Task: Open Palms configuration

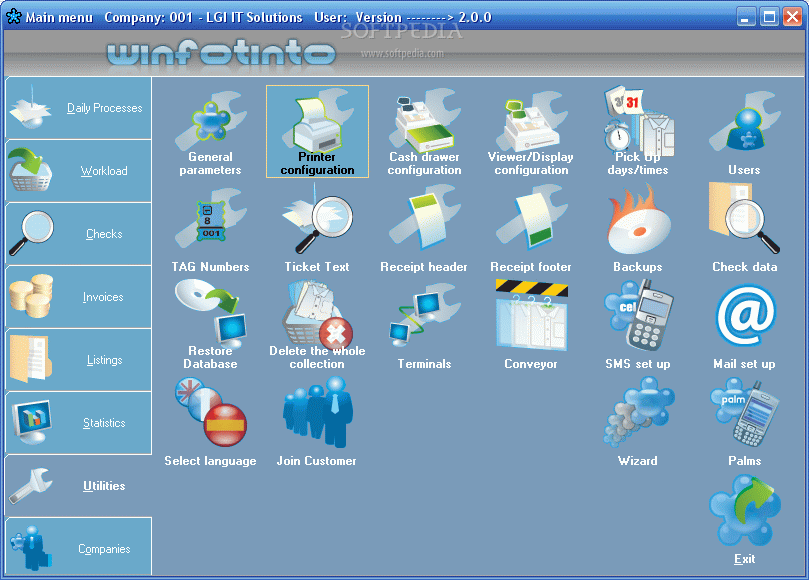Action: click(745, 423)
